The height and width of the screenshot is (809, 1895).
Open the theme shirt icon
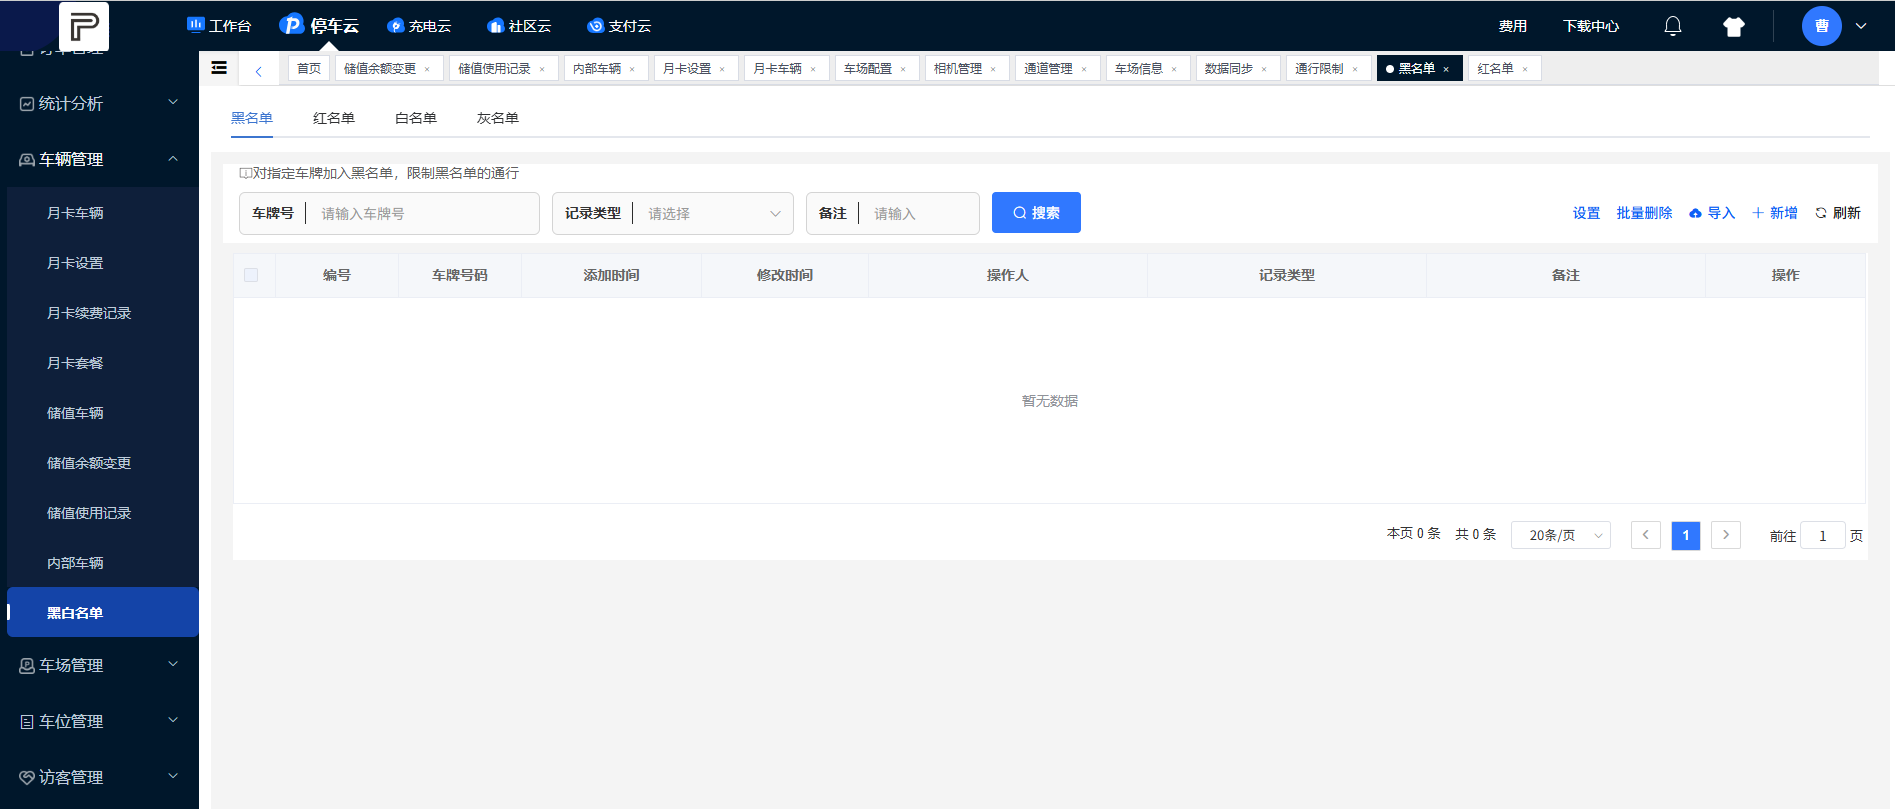[x=1734, y=27]
